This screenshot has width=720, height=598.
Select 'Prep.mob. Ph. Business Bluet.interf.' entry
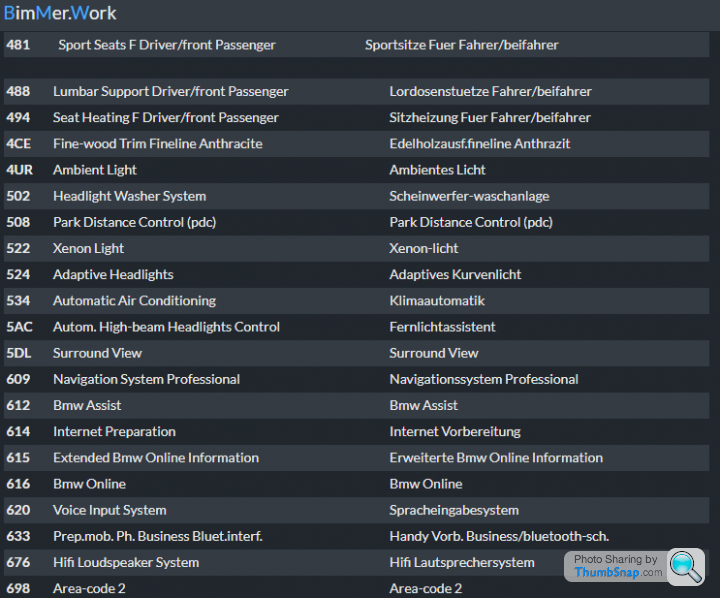[x=158, y=536]
